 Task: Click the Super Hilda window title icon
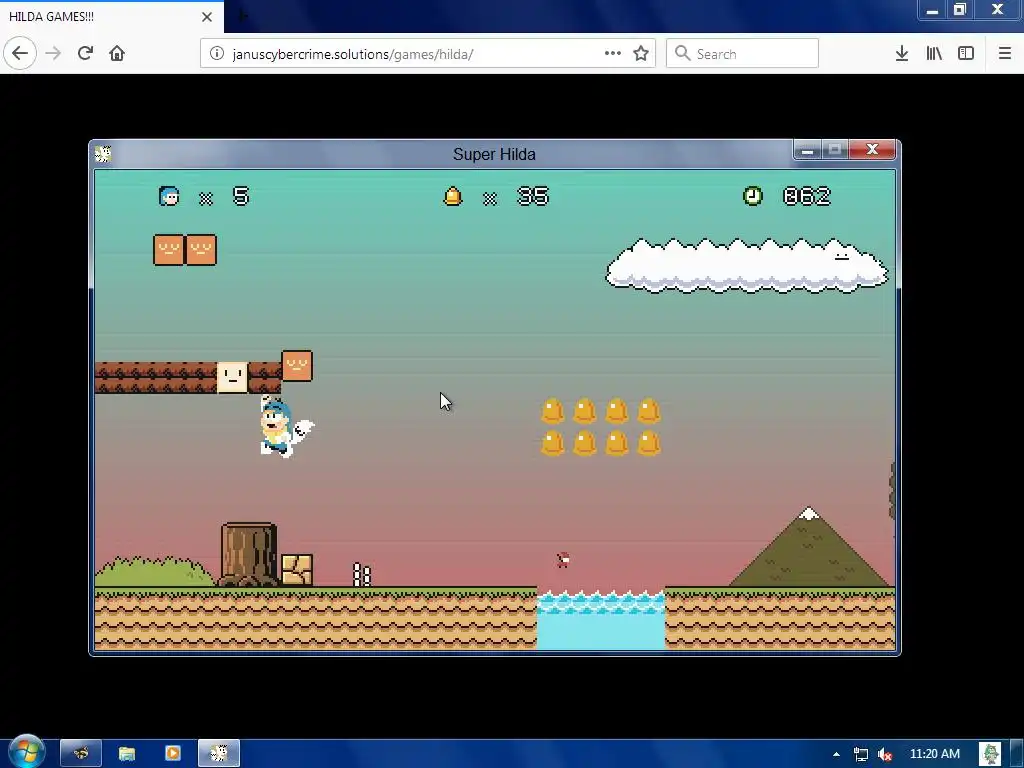click(103, 154)
